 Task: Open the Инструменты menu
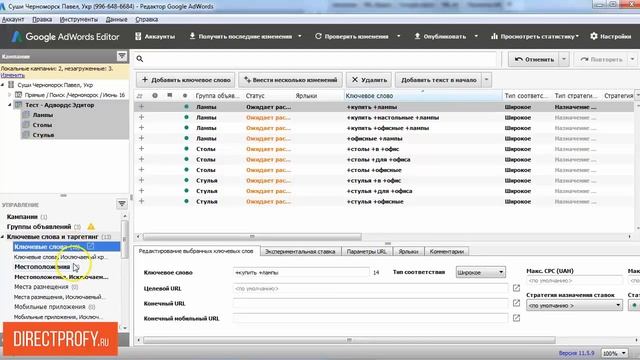[79, 19]
